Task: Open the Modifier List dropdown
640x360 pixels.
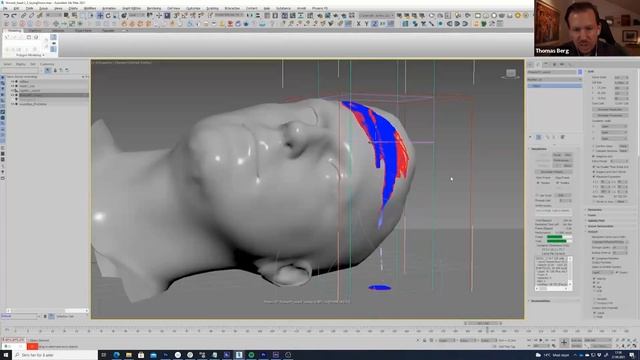Action: (x=554, y=80)
